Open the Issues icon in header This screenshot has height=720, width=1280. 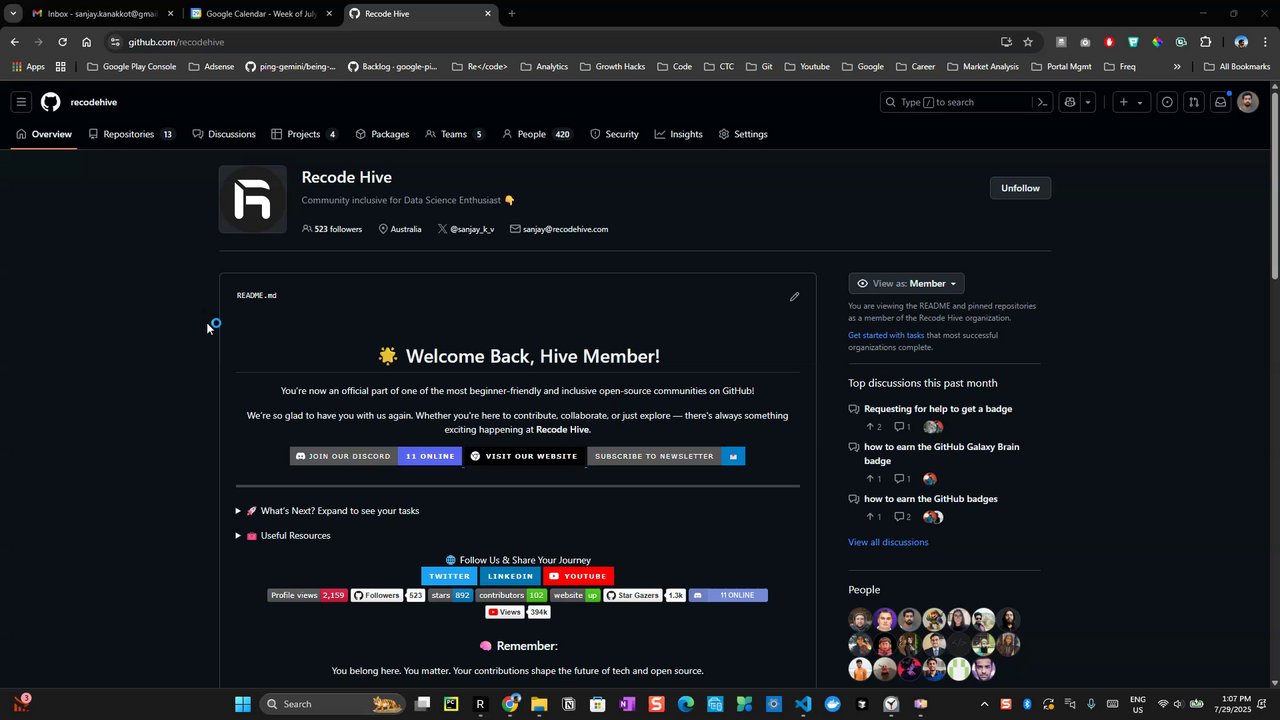(1167, 102)
